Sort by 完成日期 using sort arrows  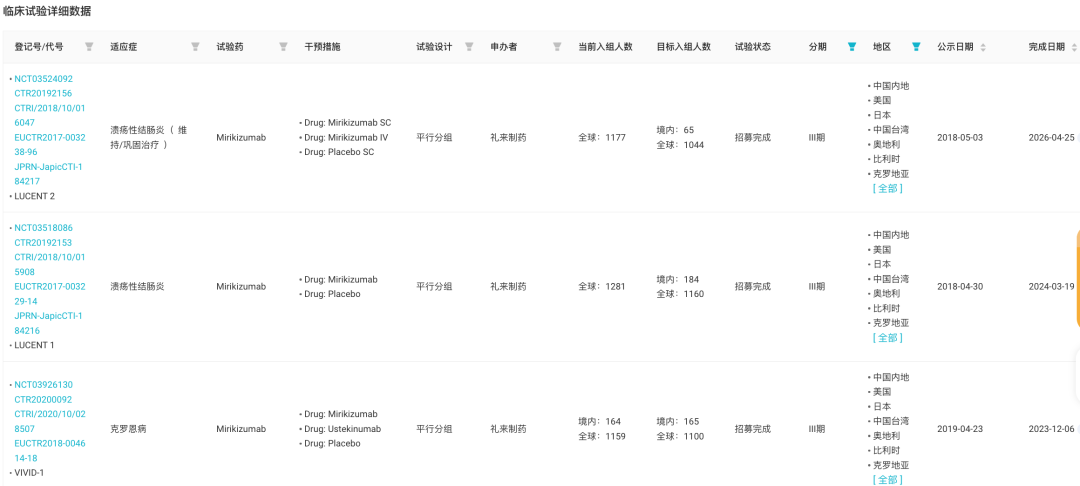[1074, 47]
